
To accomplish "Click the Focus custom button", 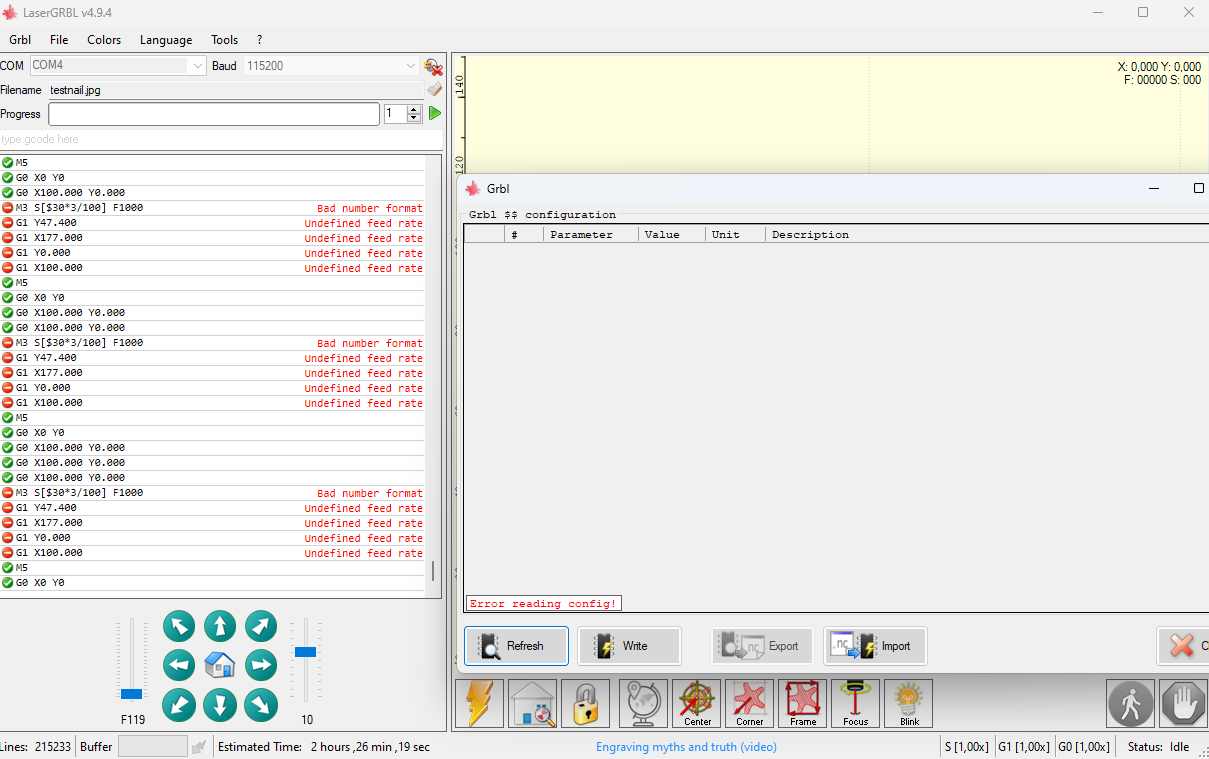I will [856, 704].
